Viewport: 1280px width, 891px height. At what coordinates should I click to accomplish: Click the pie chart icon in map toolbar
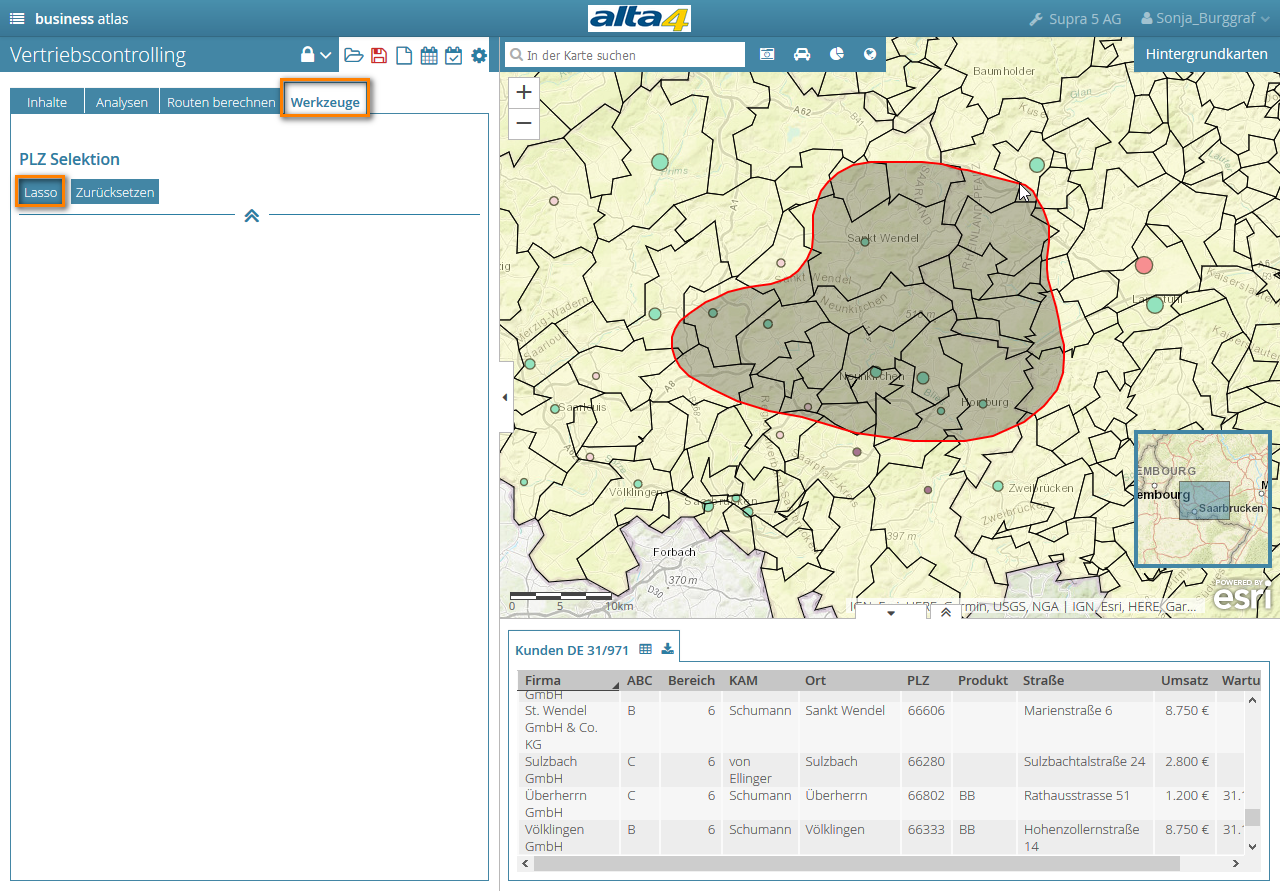click(836, 54)
